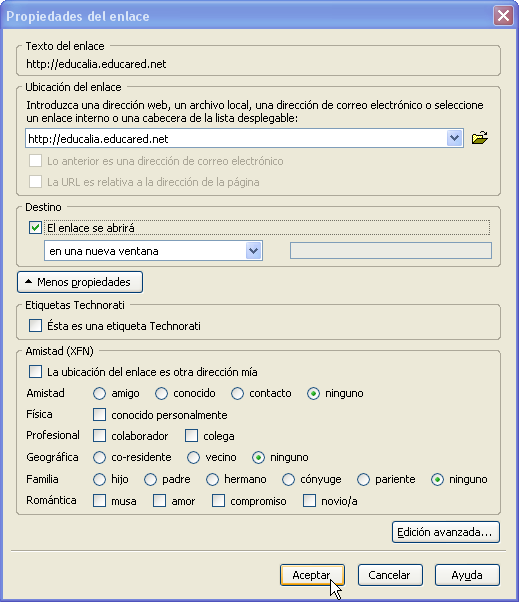
Task: Check the 'colega' professional option
Action: (191, 436)
